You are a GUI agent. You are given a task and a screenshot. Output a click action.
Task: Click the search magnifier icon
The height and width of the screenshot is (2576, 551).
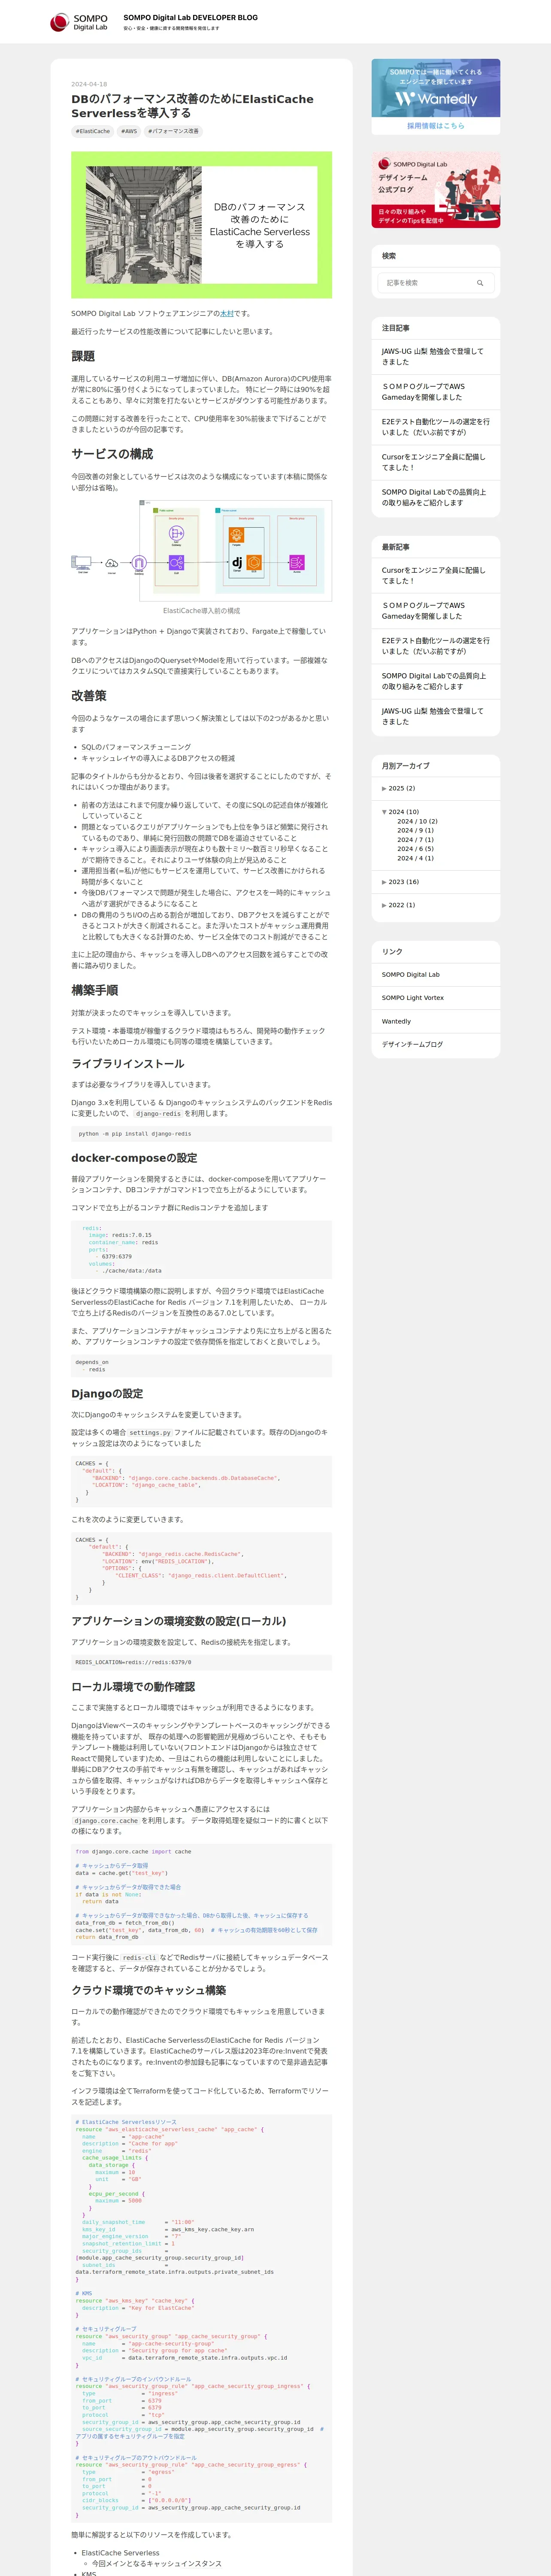(480, 283)
